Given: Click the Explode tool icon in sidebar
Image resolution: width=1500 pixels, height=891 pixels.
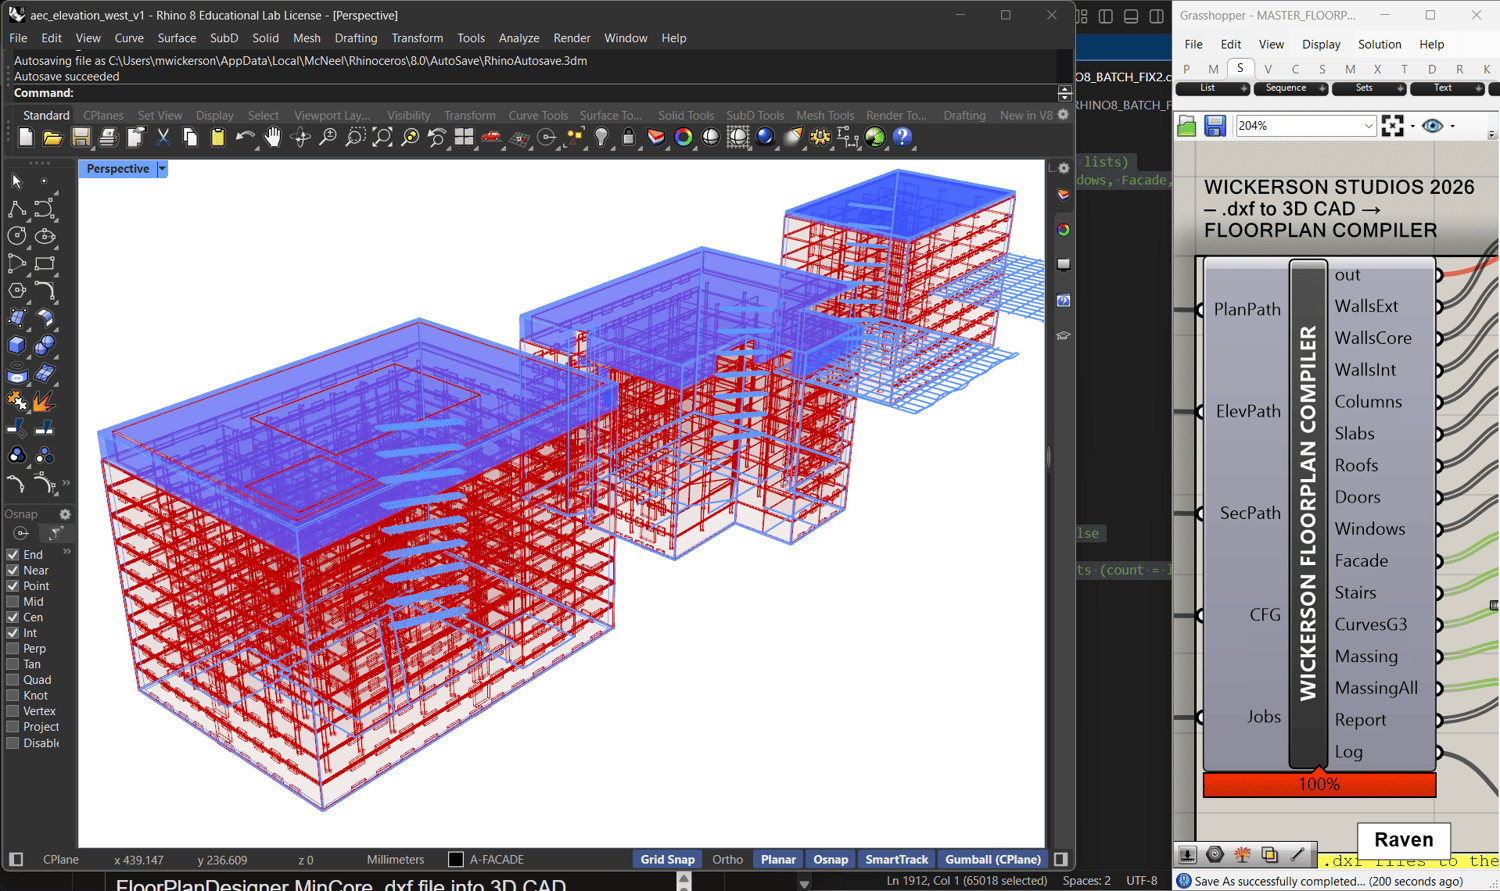Looking at the screenshot, I should point(44,402).
